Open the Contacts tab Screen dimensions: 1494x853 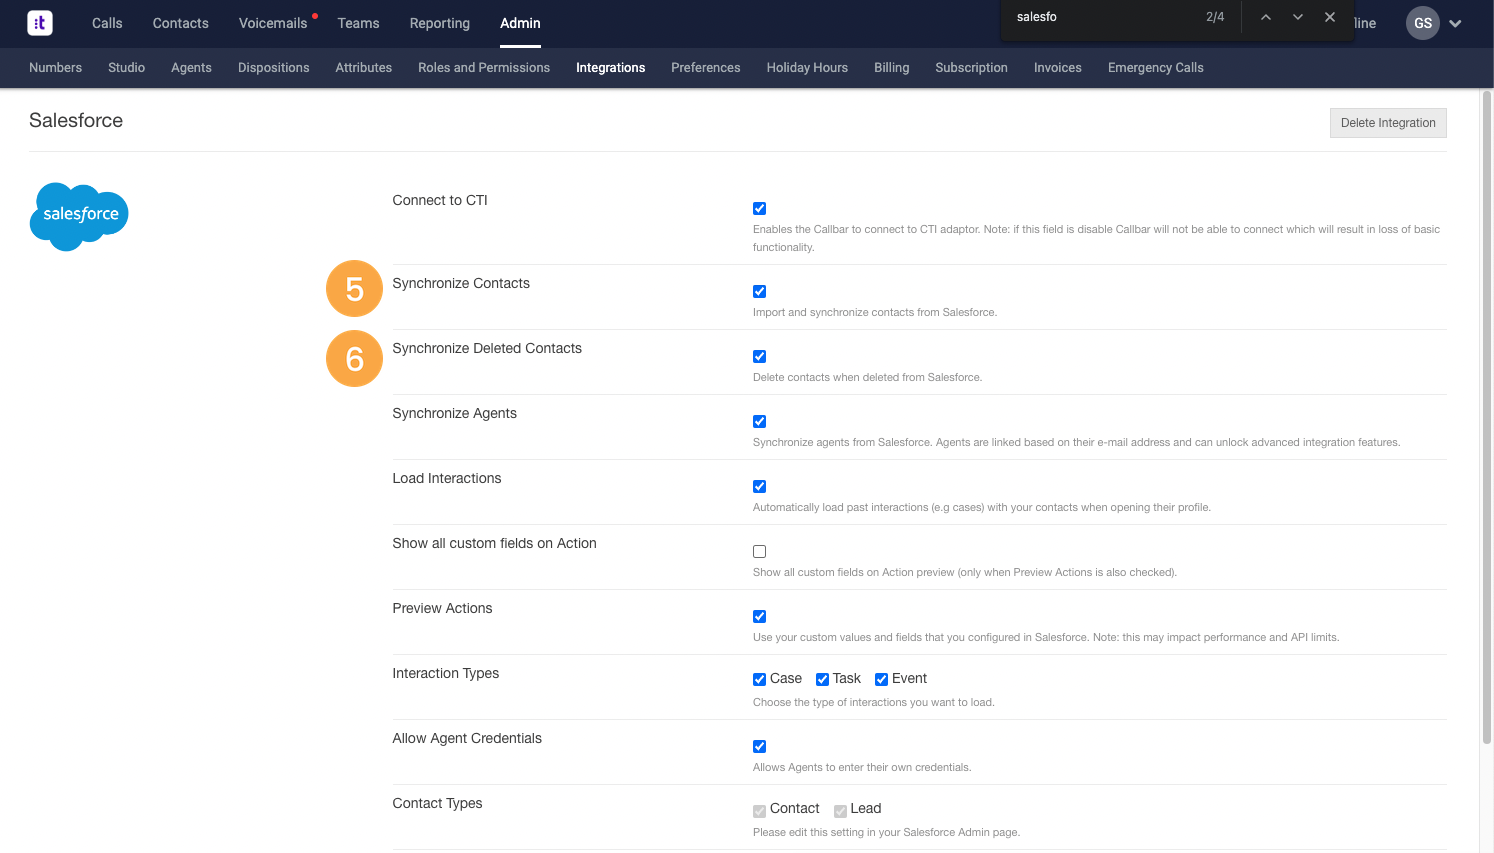[x=181, y=23]
